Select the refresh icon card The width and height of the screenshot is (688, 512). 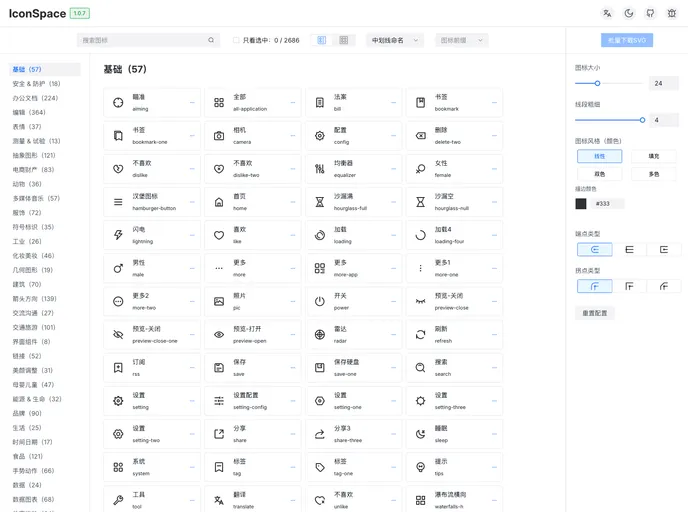point(454,334)
